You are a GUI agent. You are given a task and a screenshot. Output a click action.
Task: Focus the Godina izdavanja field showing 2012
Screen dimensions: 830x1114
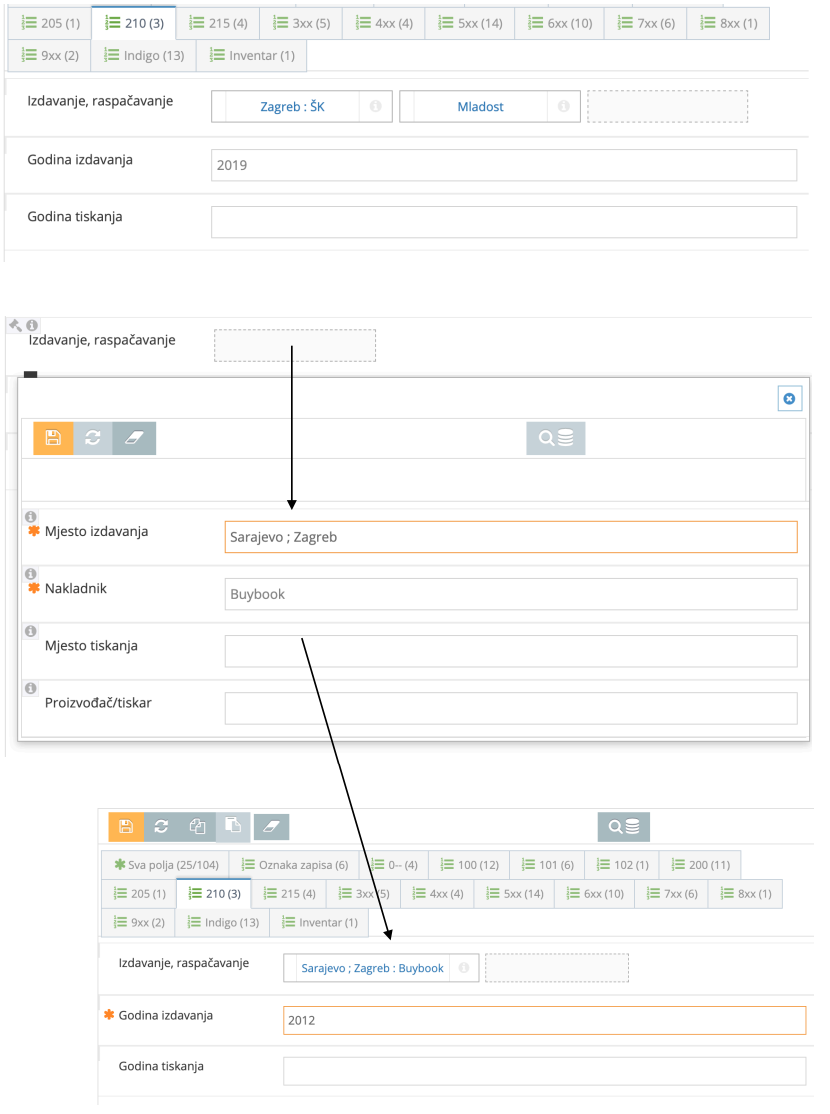[x=543, y=1021]
